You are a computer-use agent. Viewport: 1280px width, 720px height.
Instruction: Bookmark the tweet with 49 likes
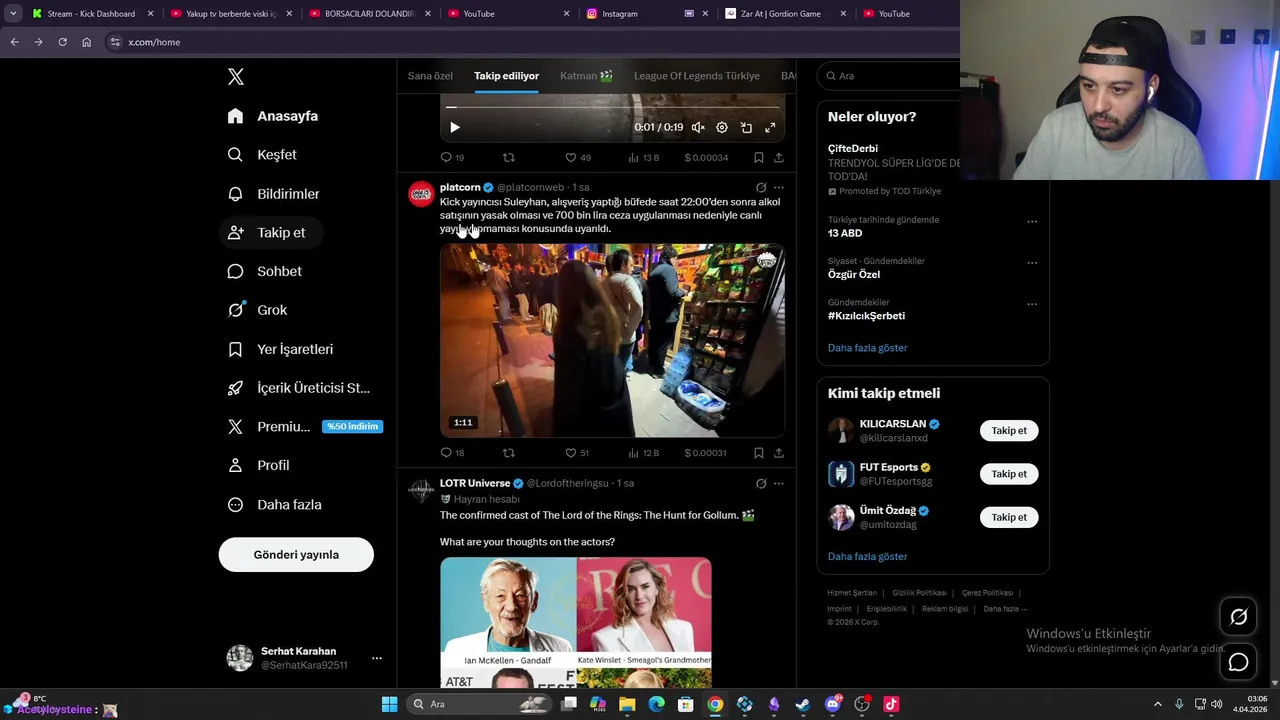tap(759, 158)
